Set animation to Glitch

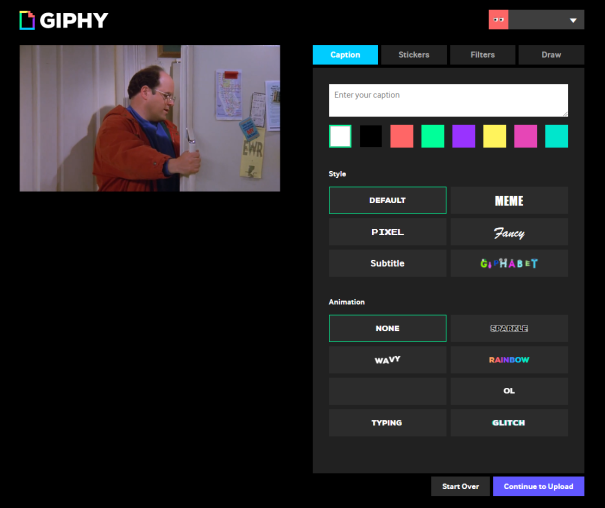pyautogui.click(x=509, y=423)
